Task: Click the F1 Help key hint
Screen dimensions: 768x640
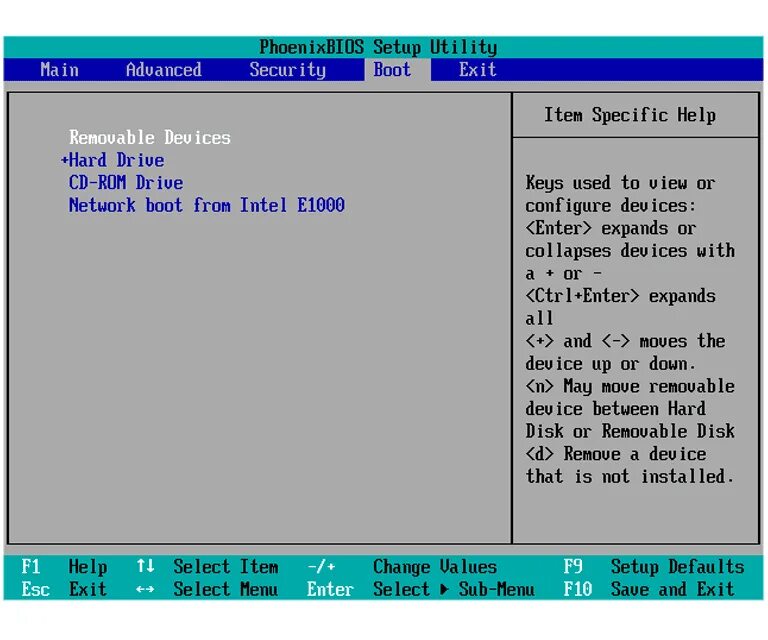Action: point(64,567)
